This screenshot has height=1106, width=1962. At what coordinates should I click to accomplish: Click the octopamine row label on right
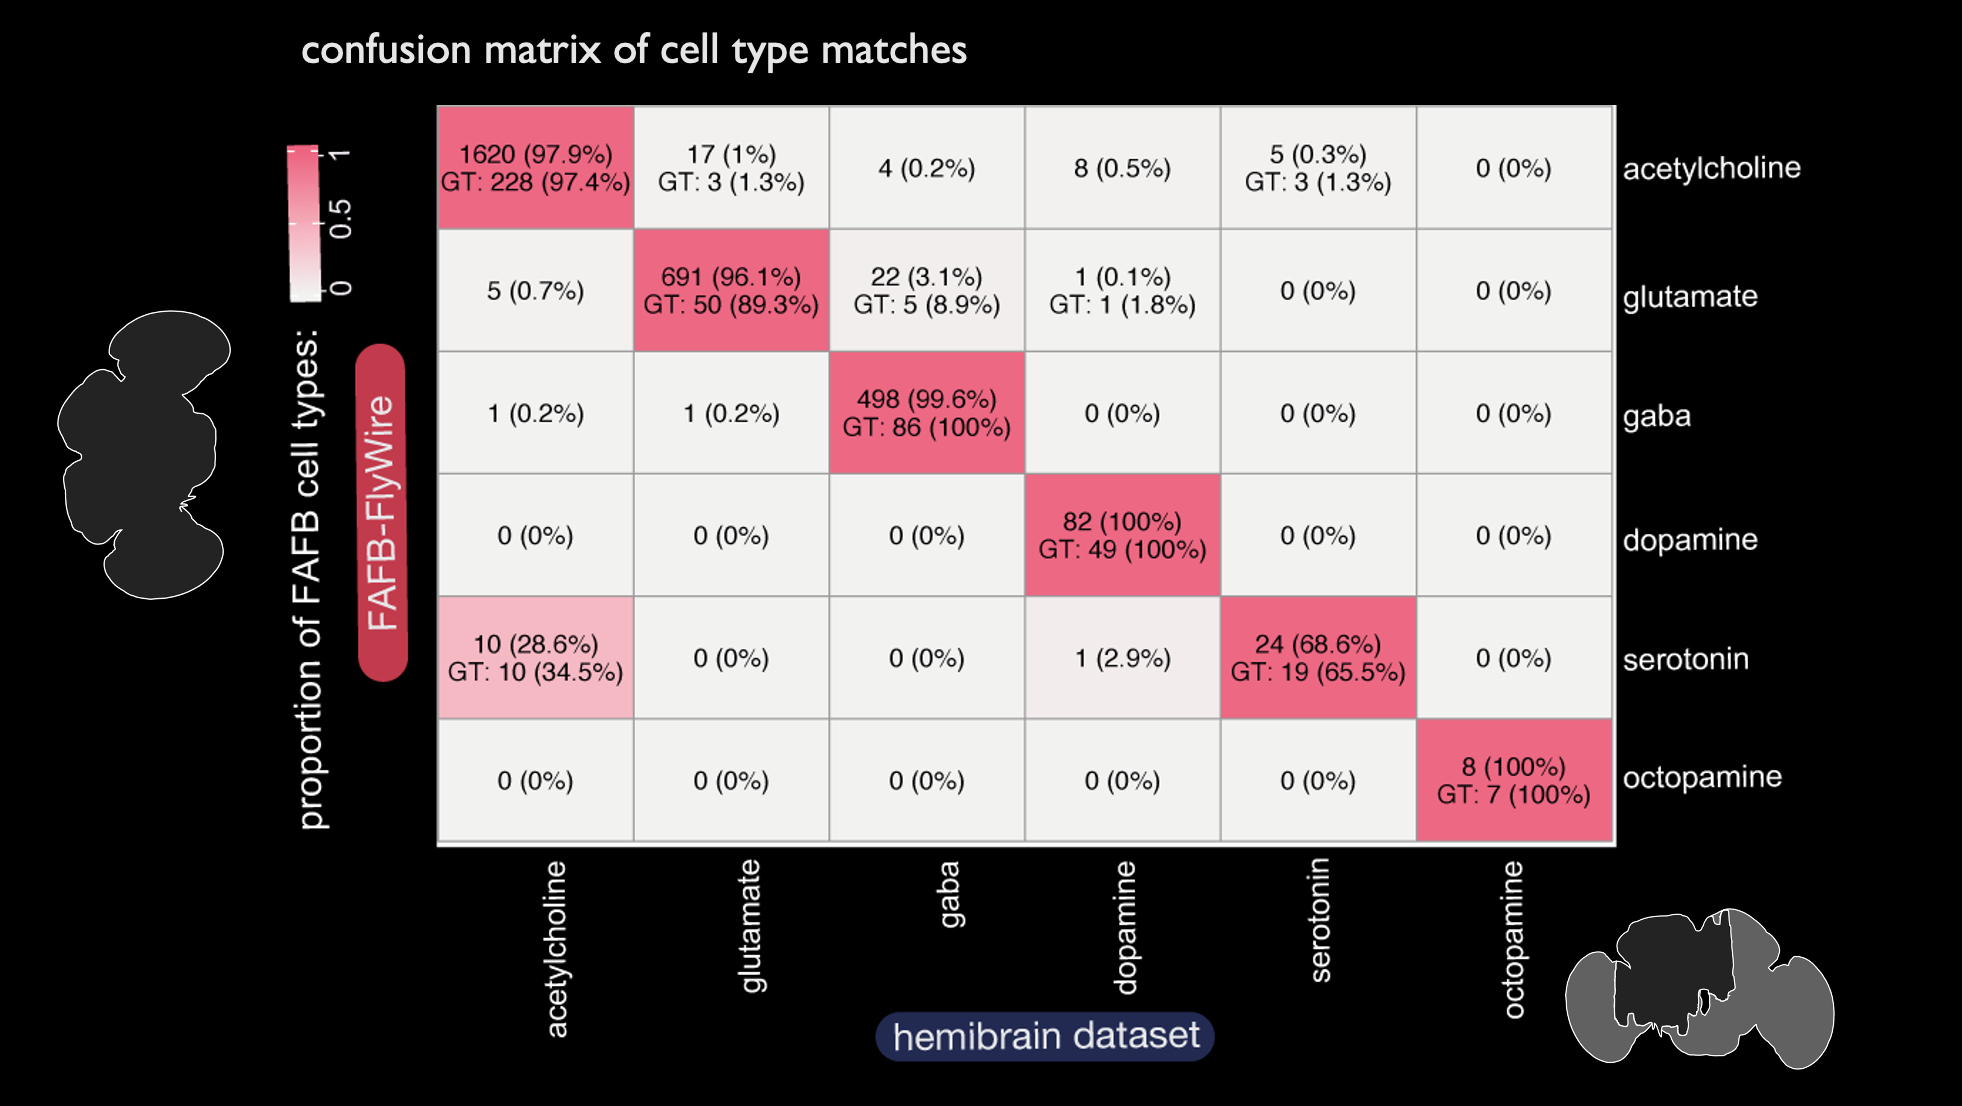1702,777
